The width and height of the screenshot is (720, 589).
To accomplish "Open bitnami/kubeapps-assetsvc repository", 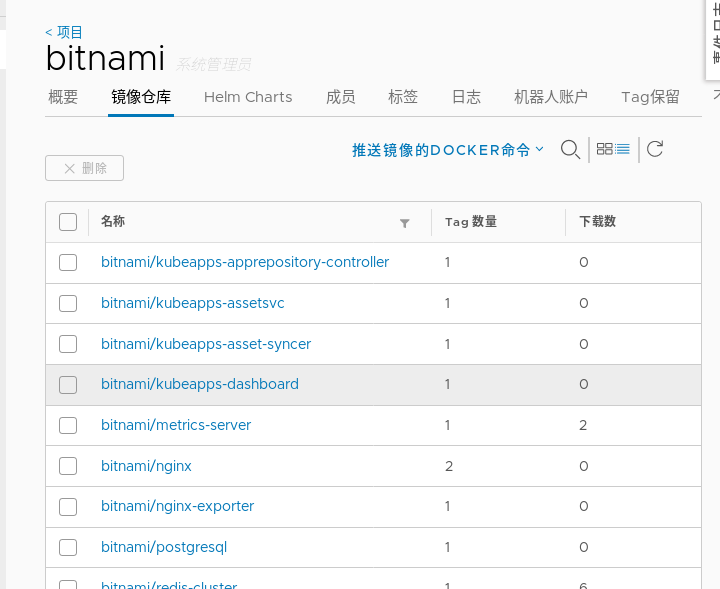I will [x=192, y=303].
